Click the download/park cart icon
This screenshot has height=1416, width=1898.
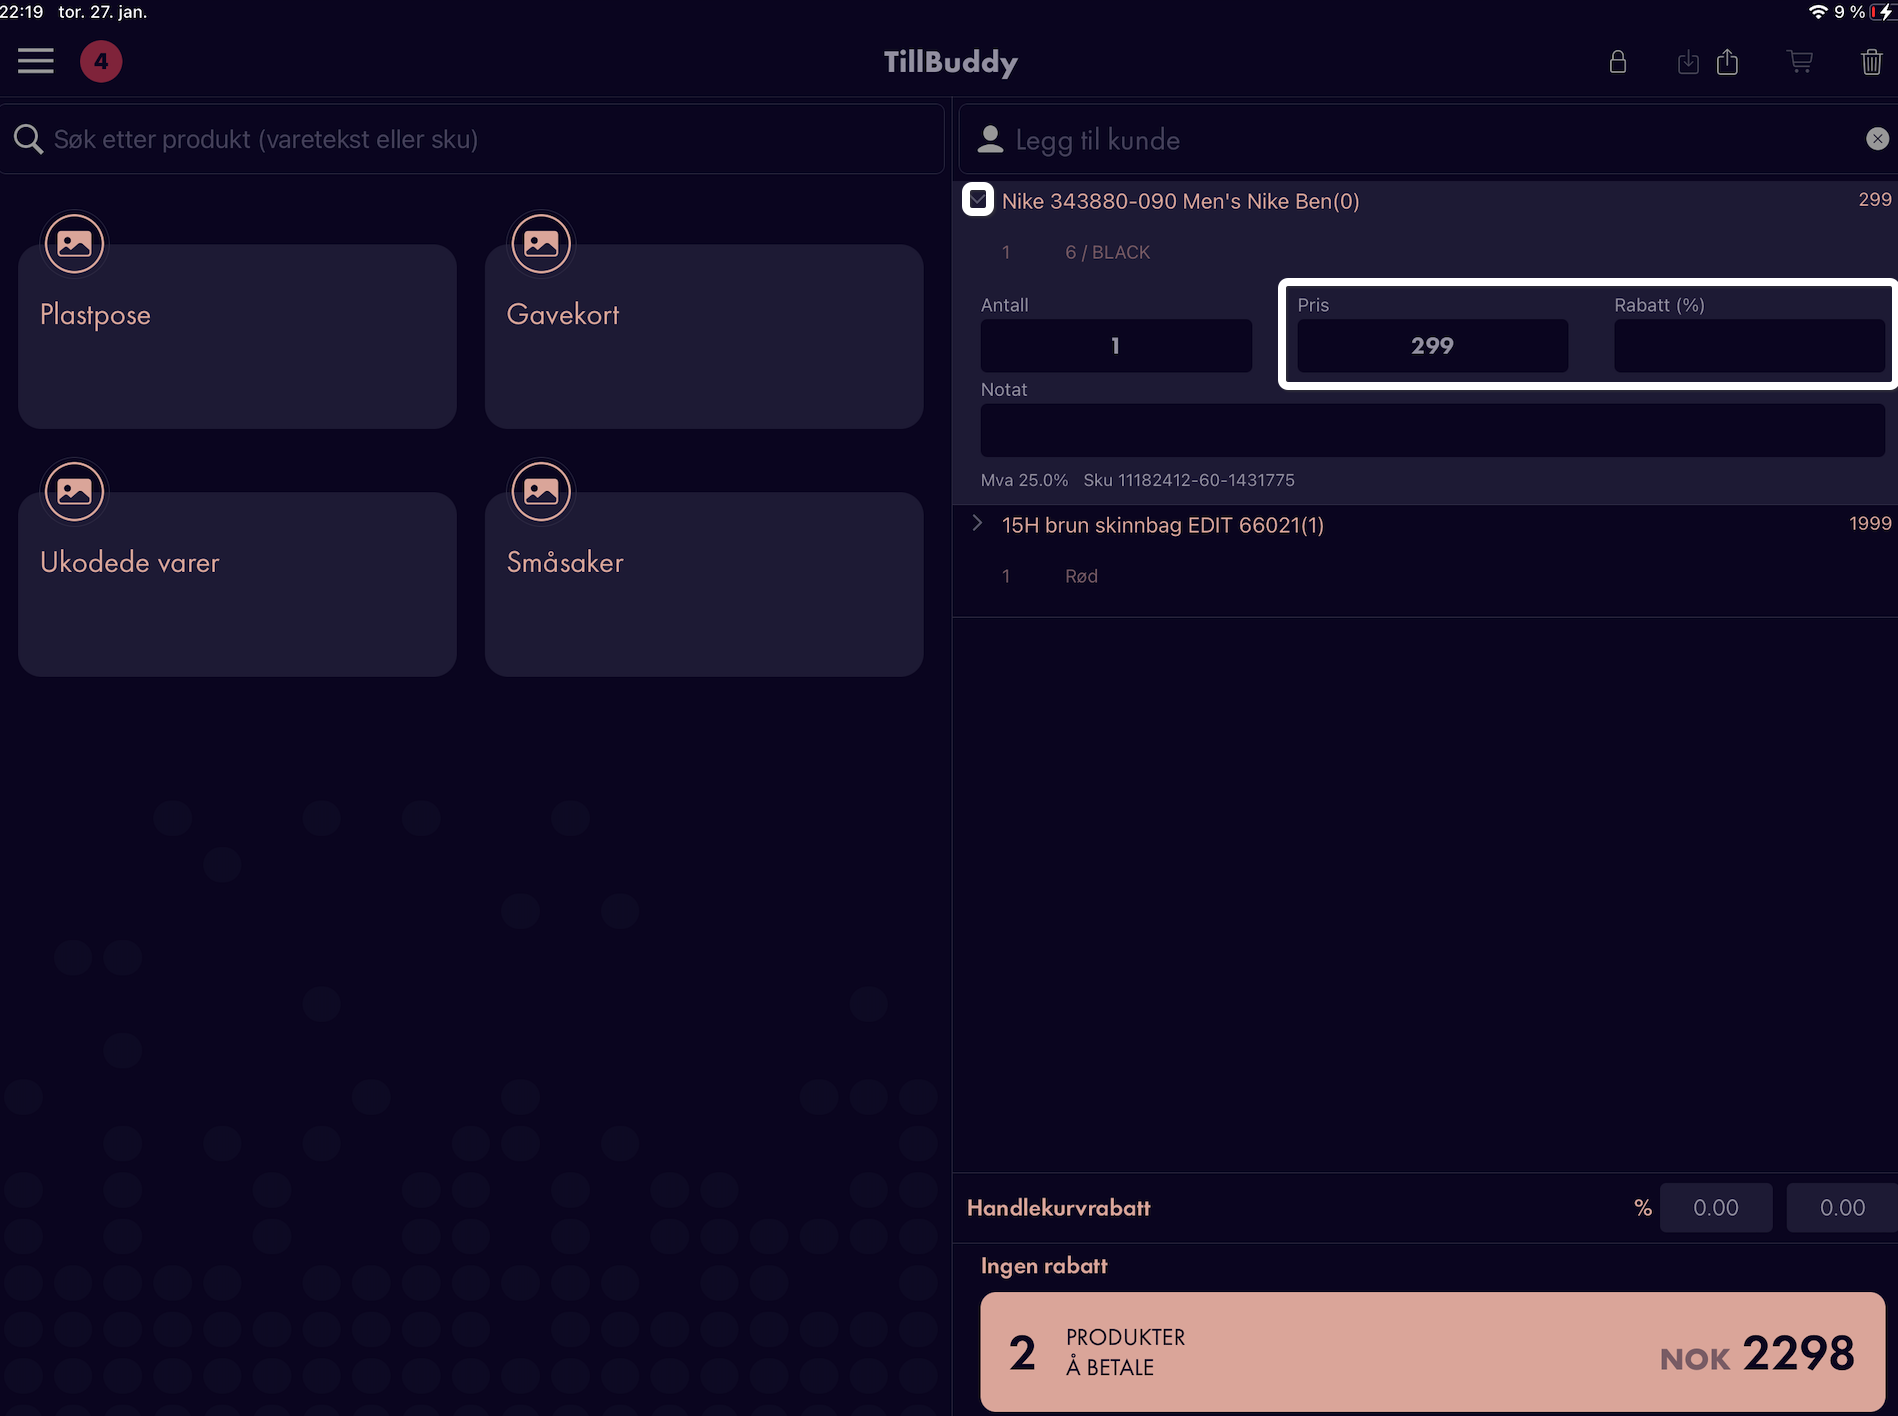click(1687, 62)
